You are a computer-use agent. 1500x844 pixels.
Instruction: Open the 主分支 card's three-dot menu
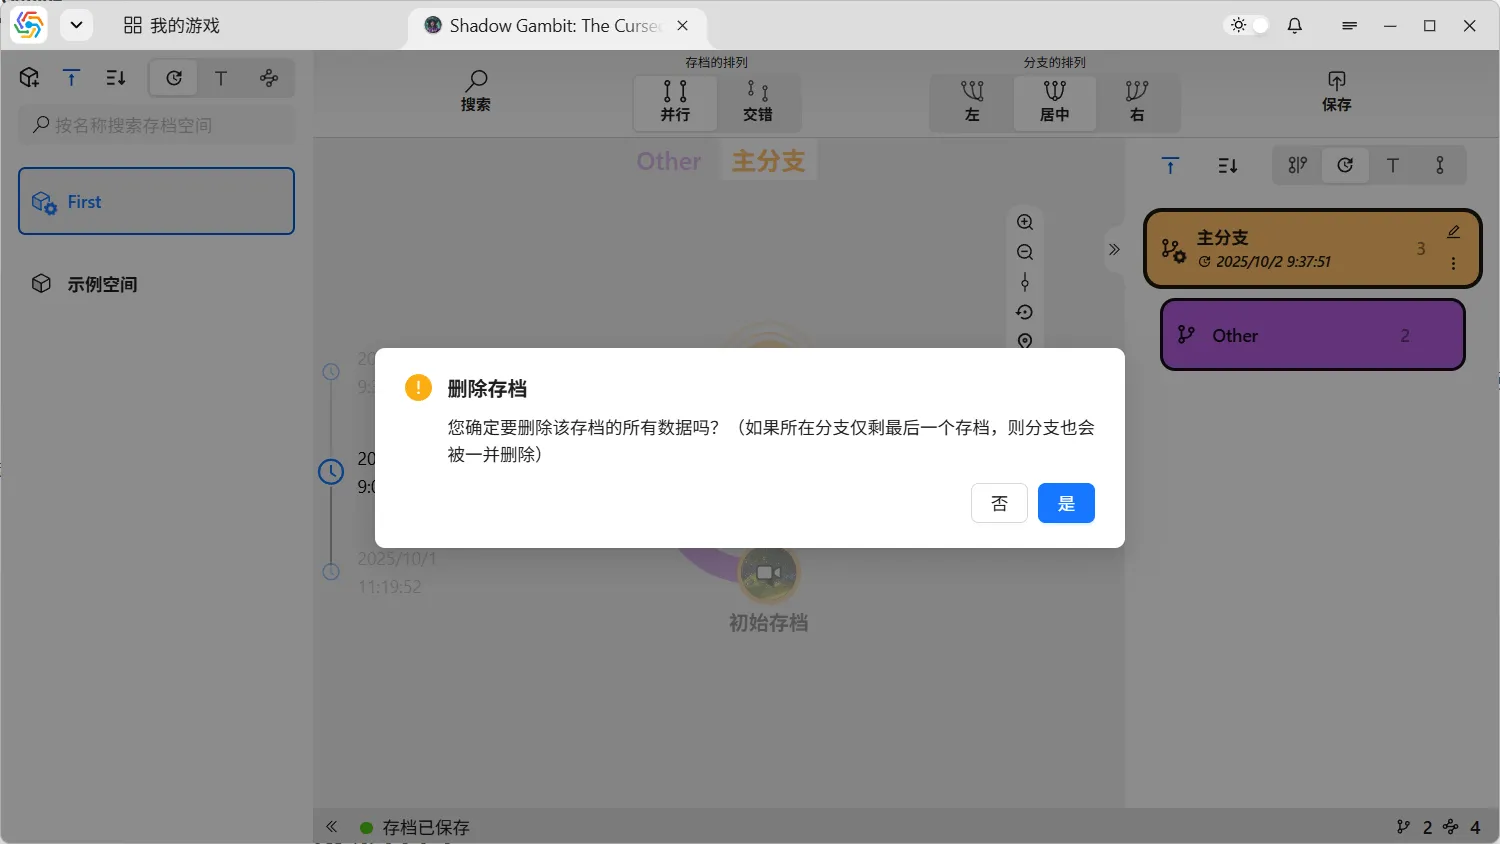click(1453, 264)
